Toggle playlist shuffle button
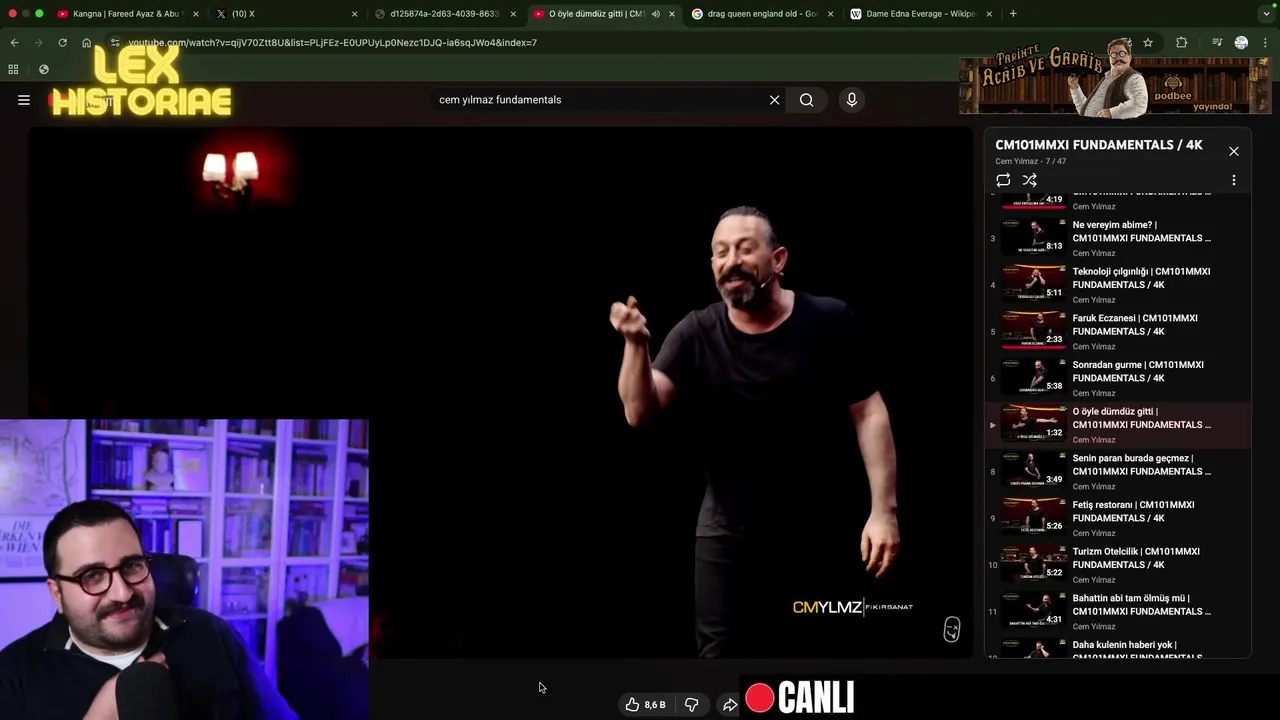This screenshot has height=720, width=1280. (x=1030, y=180)
